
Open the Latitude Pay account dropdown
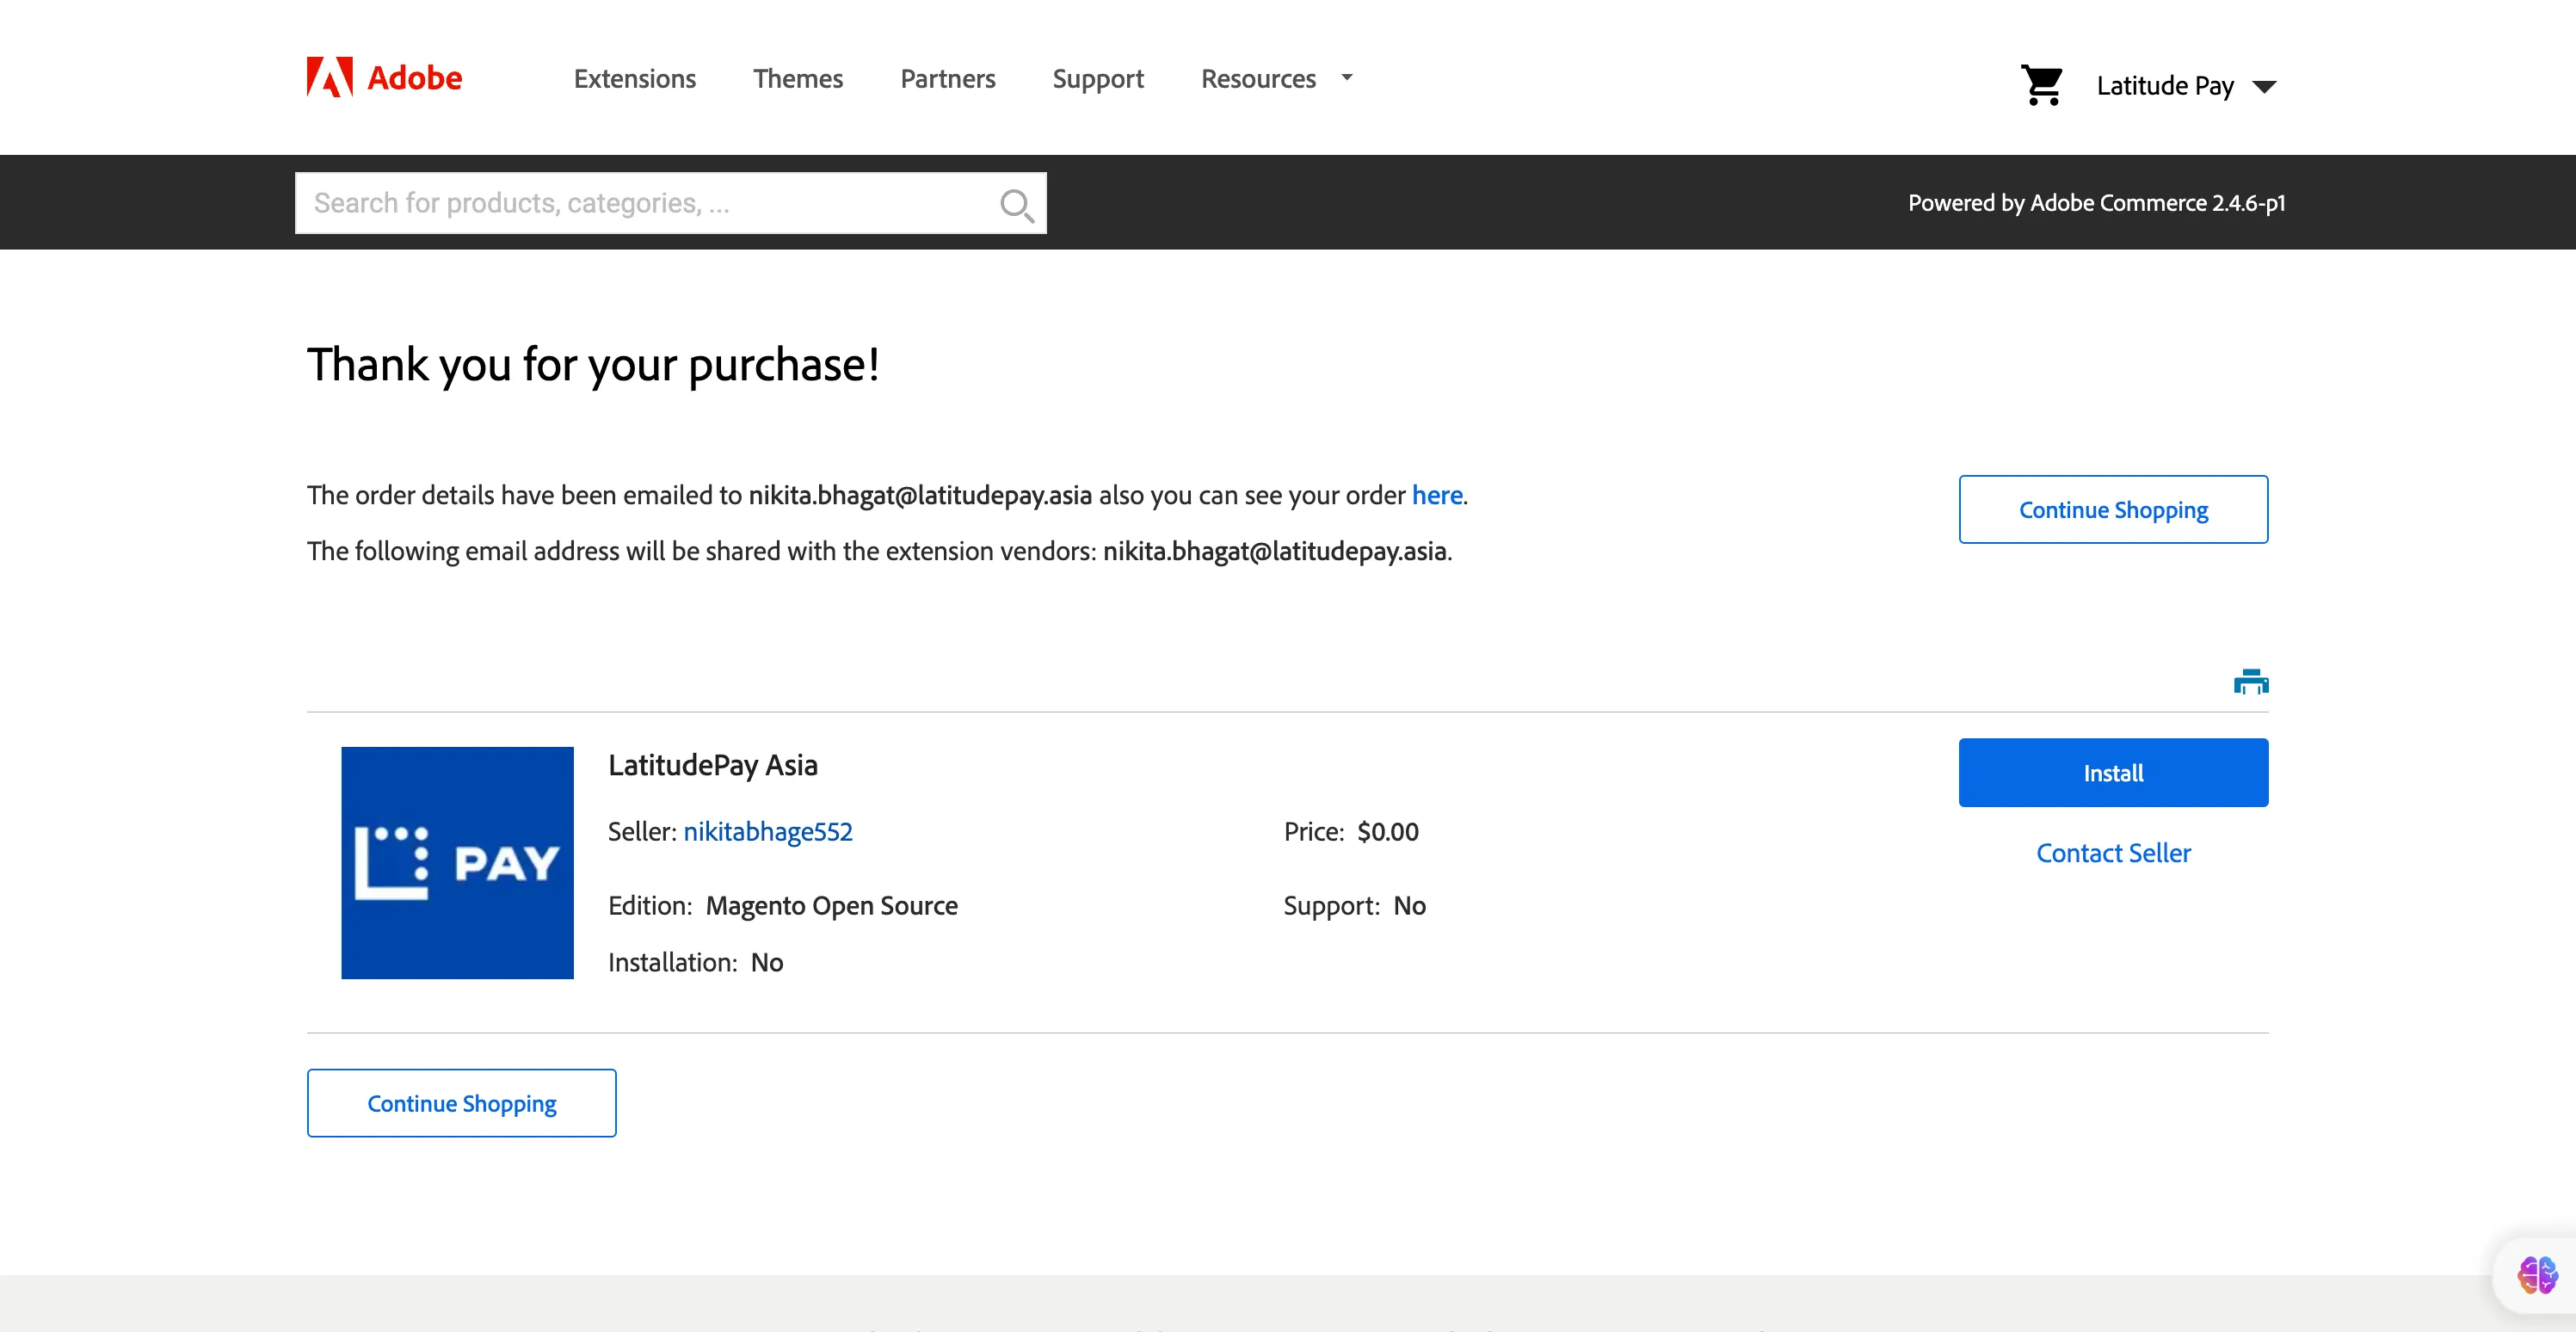pyautogui.click(x=2186, y=86)
